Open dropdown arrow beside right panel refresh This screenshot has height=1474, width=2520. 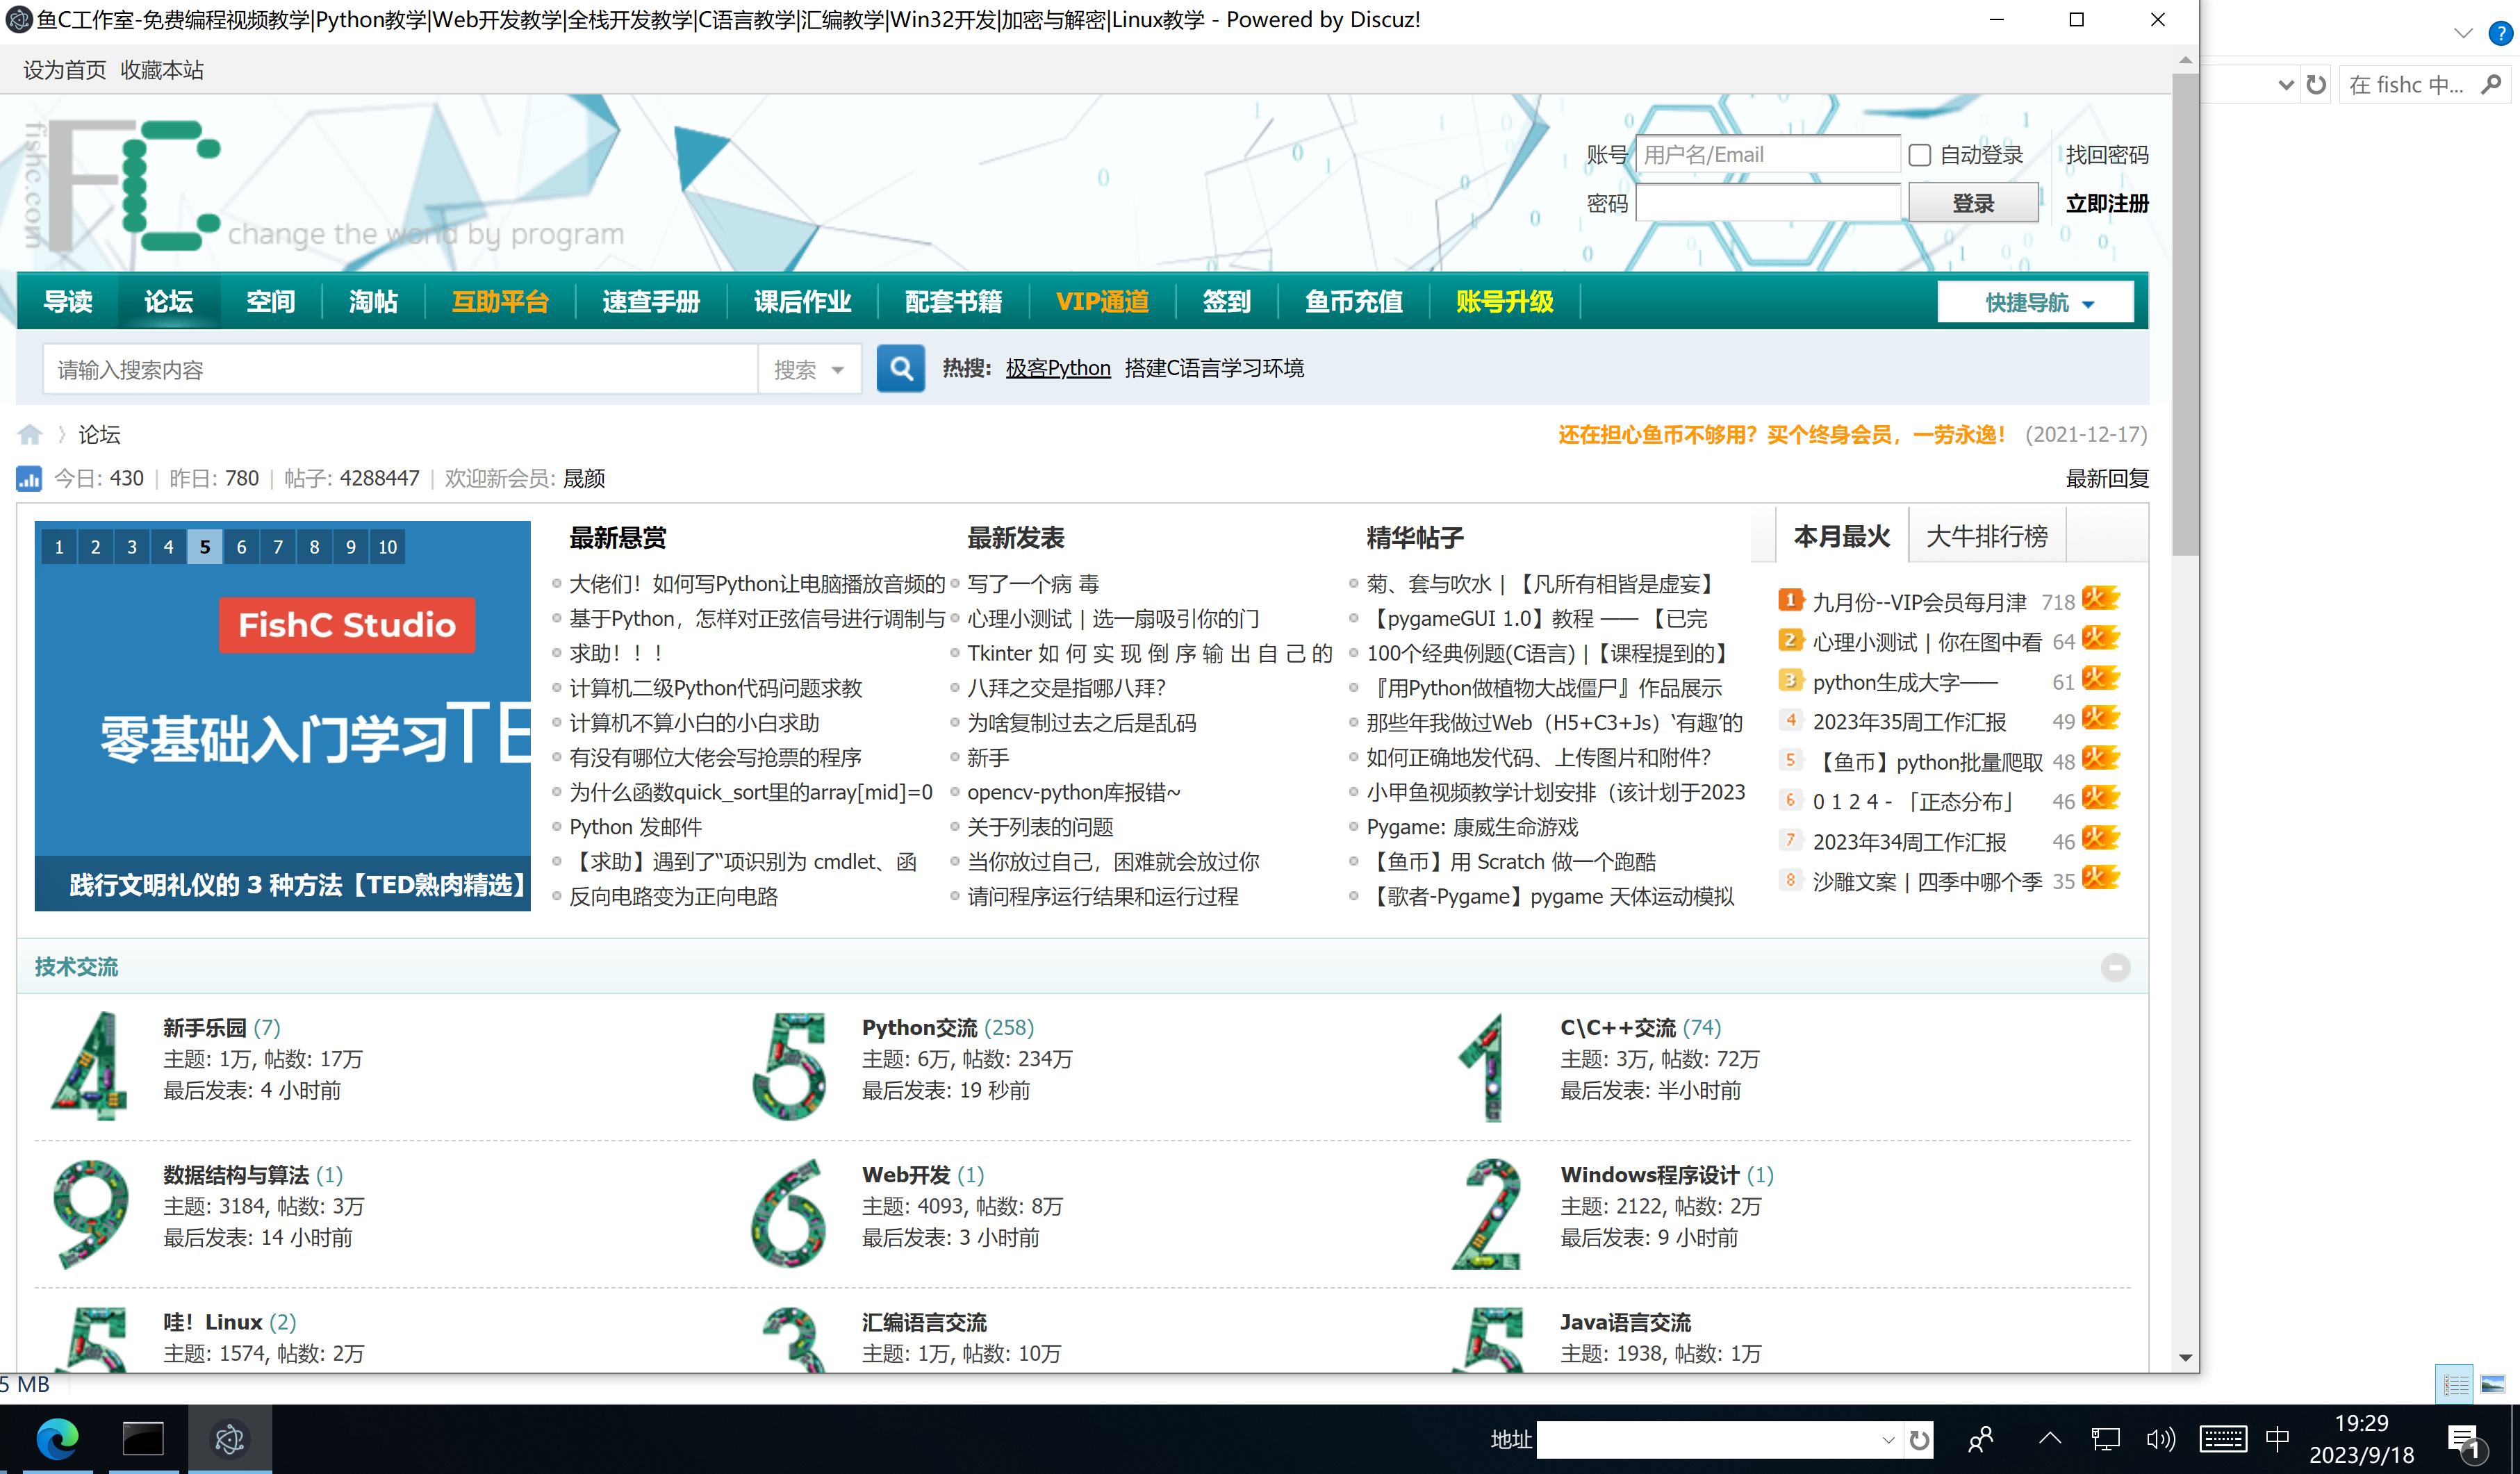pyautogui.click(x=2285, y=85)
